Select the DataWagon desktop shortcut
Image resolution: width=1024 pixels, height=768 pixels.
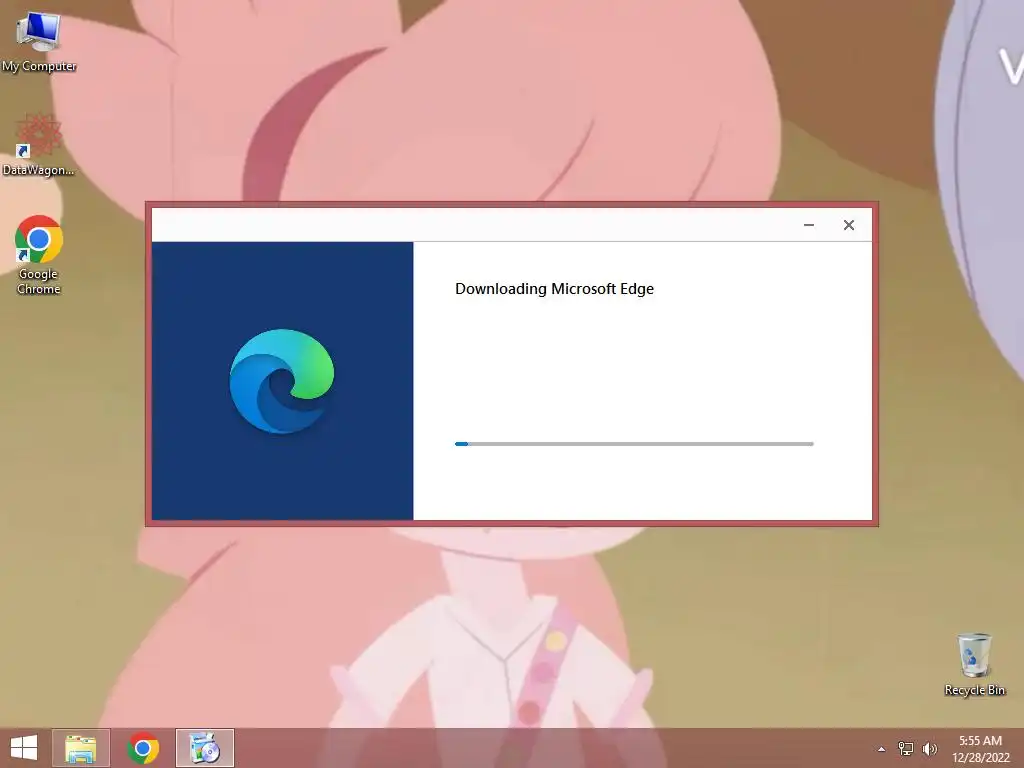coord(38,144)
